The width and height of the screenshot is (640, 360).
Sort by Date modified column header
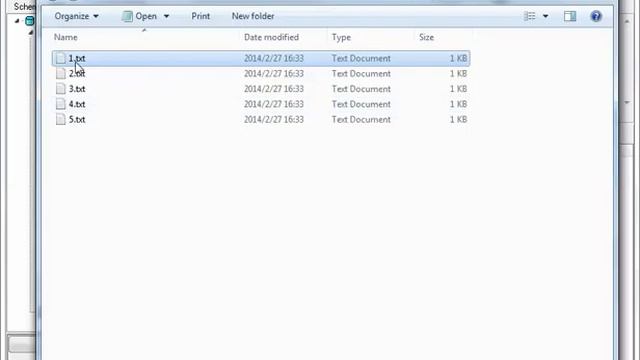[271, 37]
